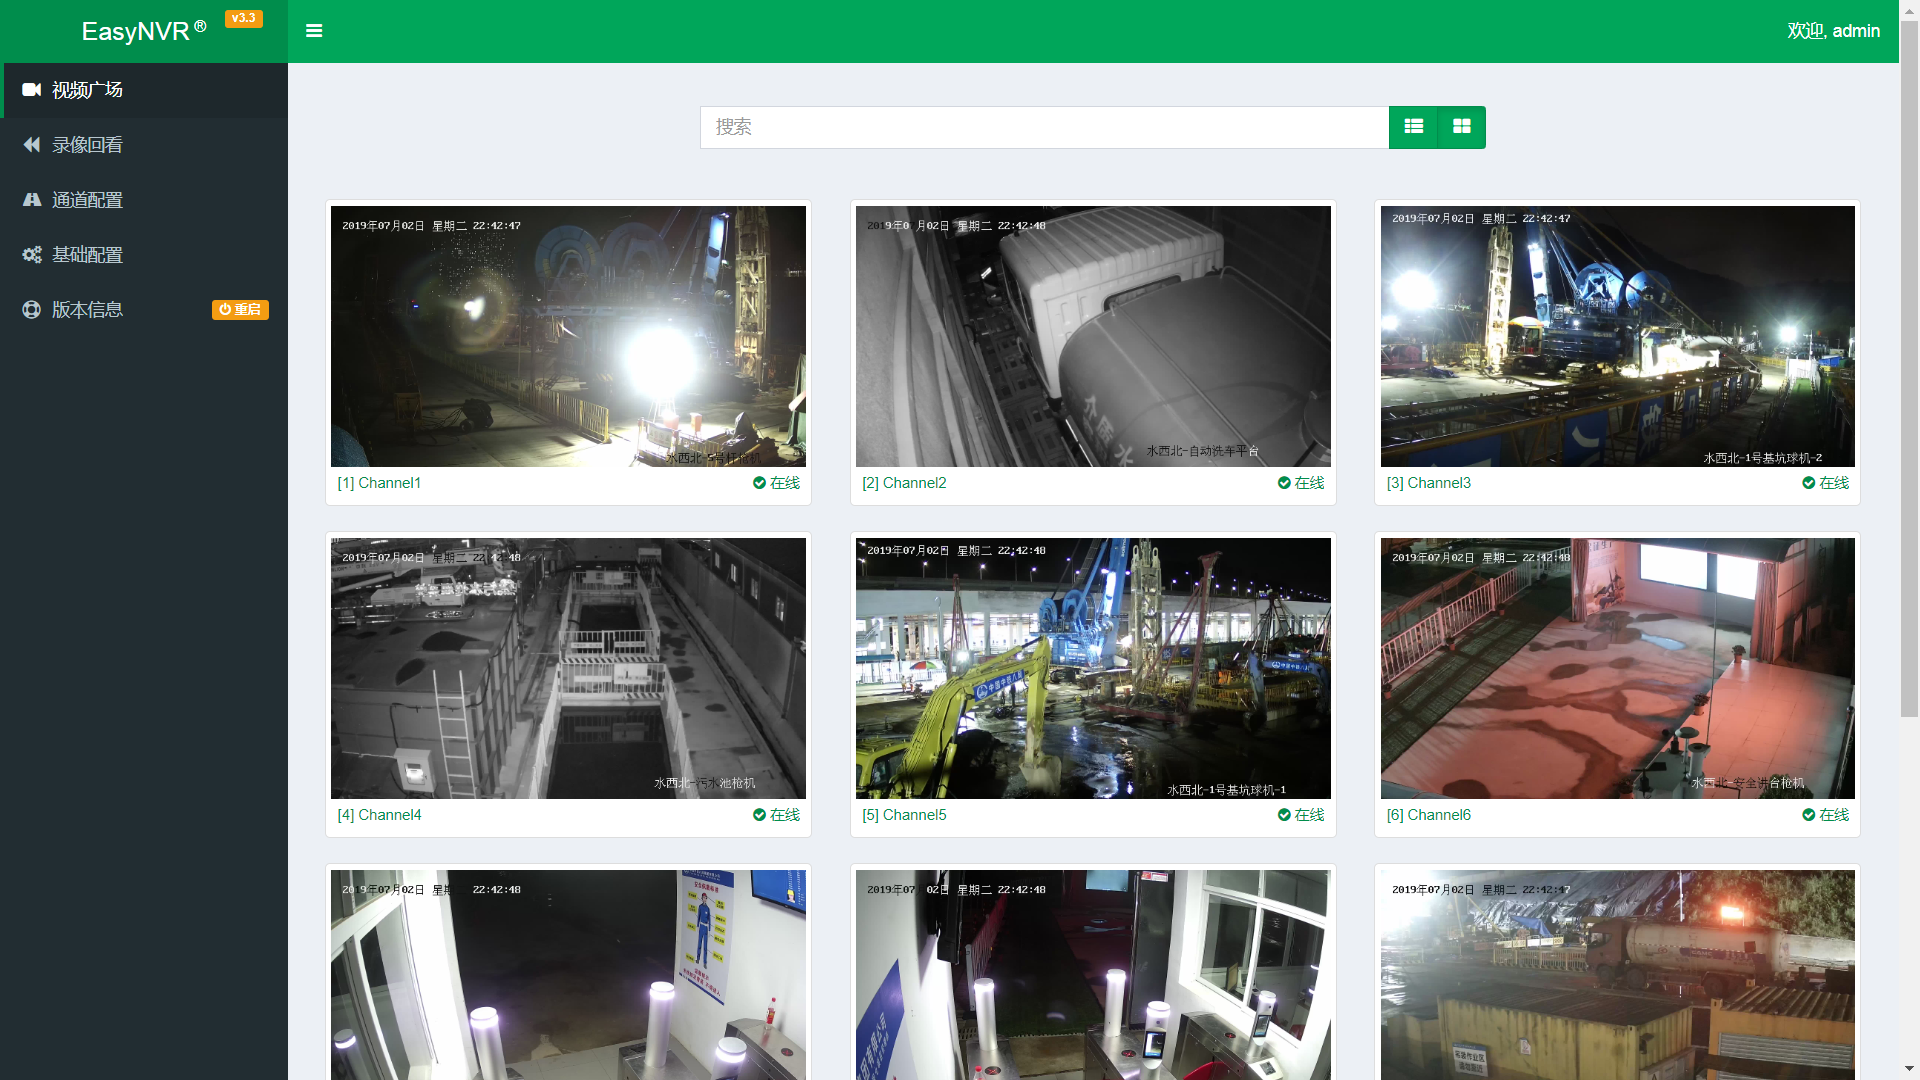The height and width of the screenshot is (1080, 1920).
Task: Click the gears icon beside 基础配置
Action: [x=31, y=255]
